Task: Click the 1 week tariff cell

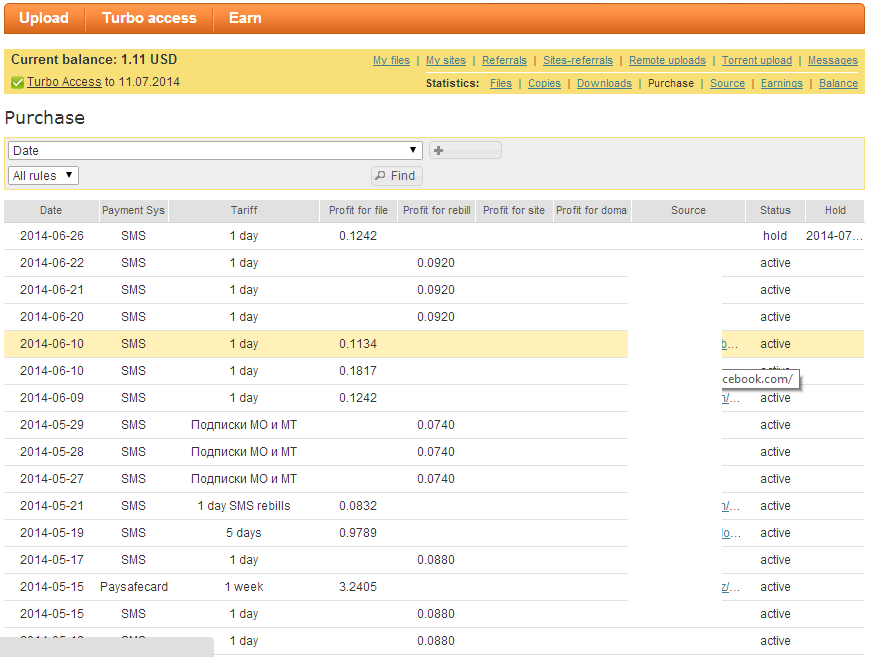Action: point(244,587)
